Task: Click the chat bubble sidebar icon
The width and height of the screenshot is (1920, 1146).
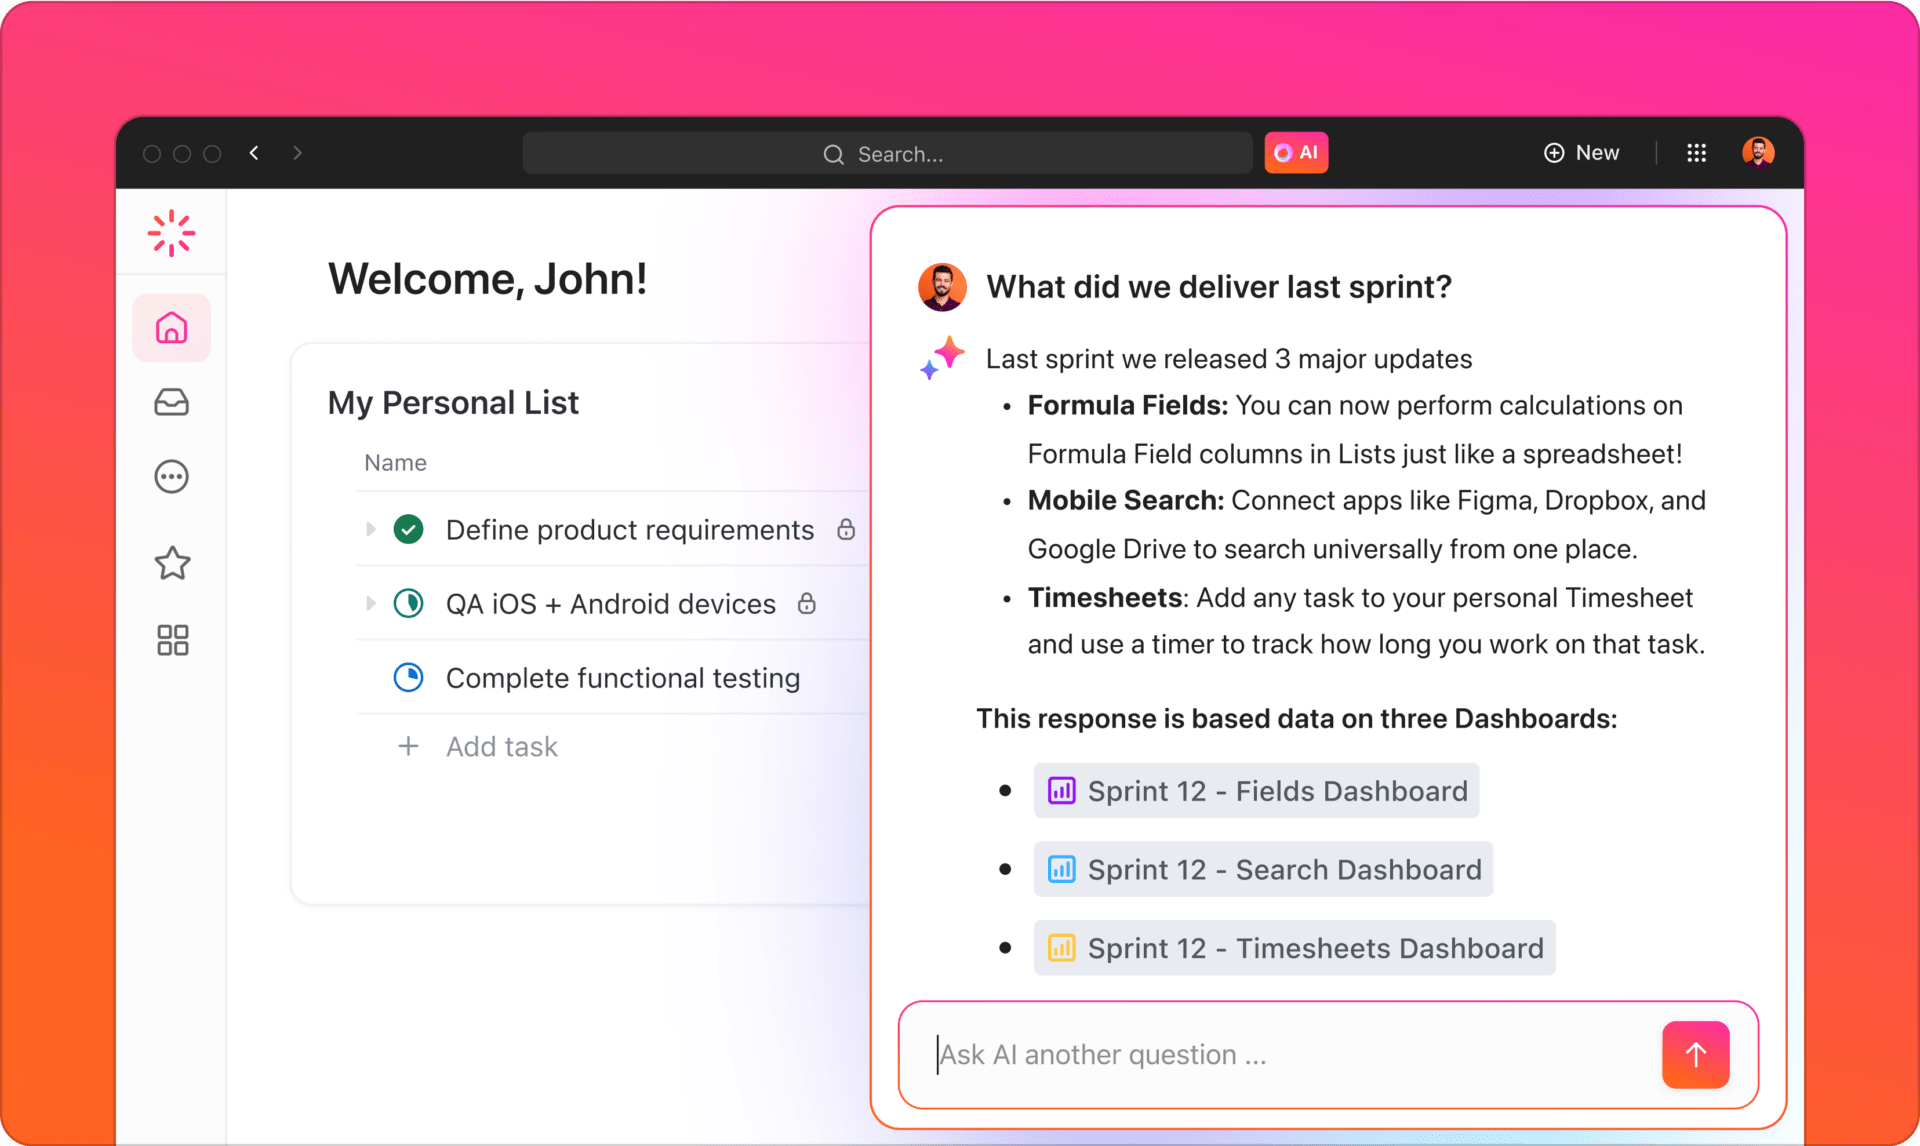Action: [172, 477]
